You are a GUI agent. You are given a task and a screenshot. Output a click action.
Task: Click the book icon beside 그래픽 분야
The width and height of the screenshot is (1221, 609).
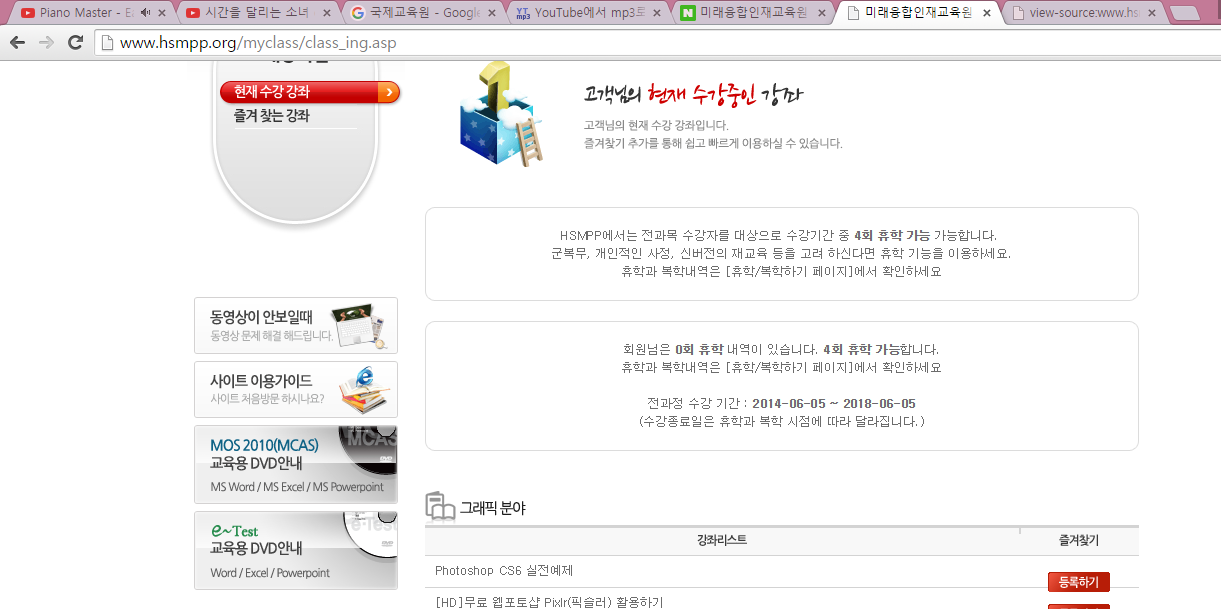coord(440,507)
